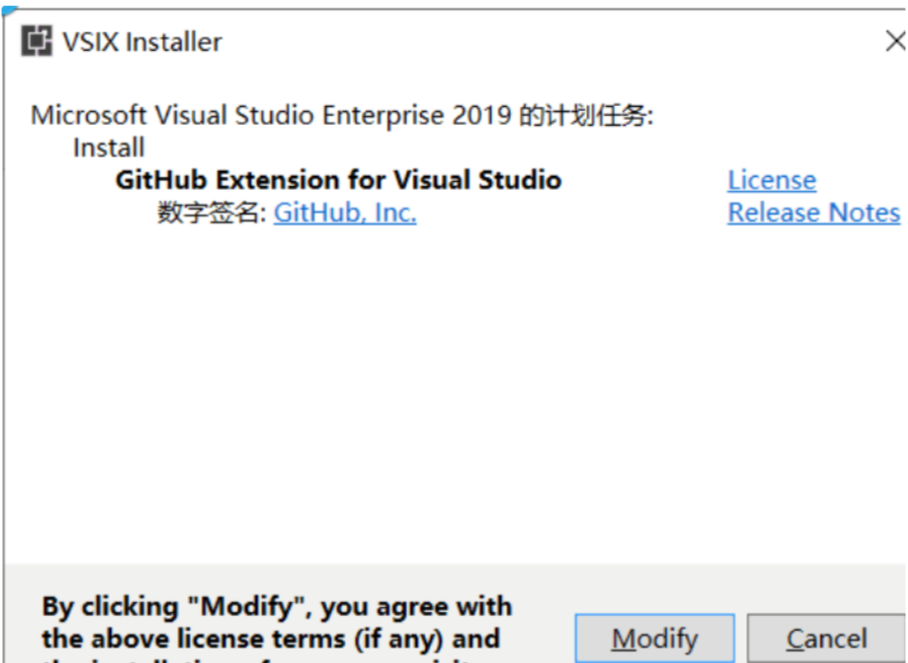The image size is (908, 663).
Task: Click the 数字签名 label
Action: (212, 213)
